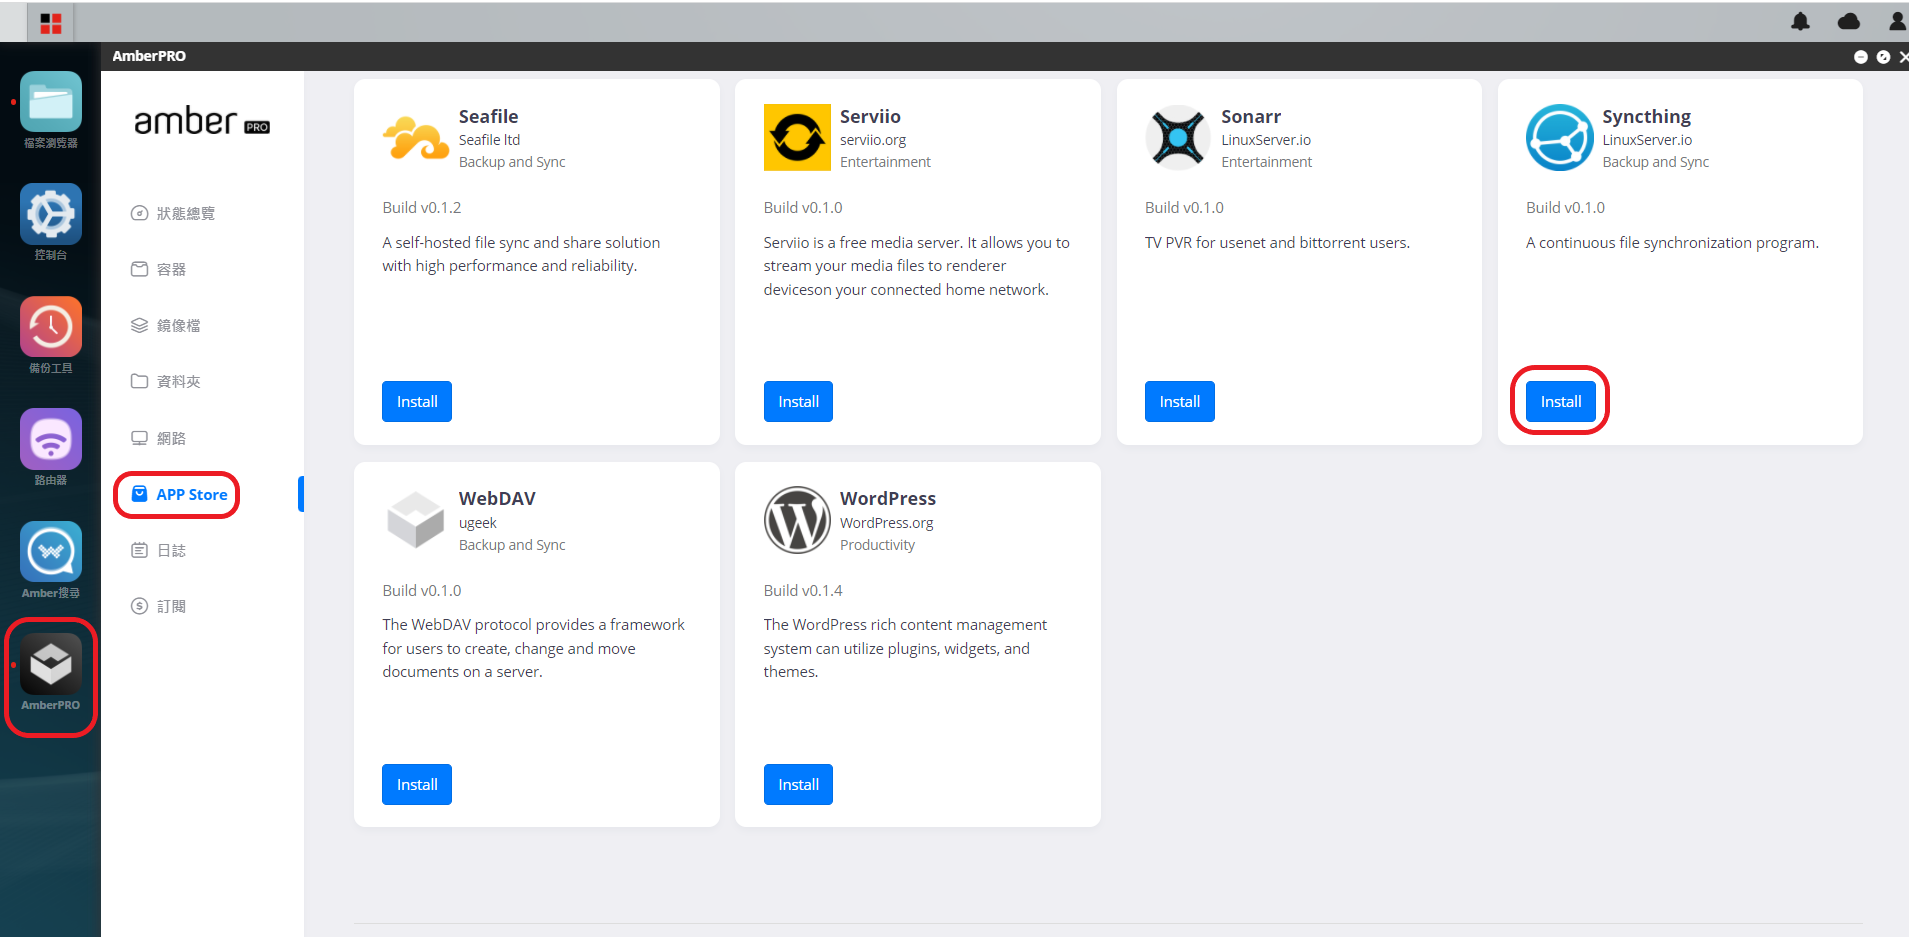Open 容器 containers in sidebar

[159, 269]
